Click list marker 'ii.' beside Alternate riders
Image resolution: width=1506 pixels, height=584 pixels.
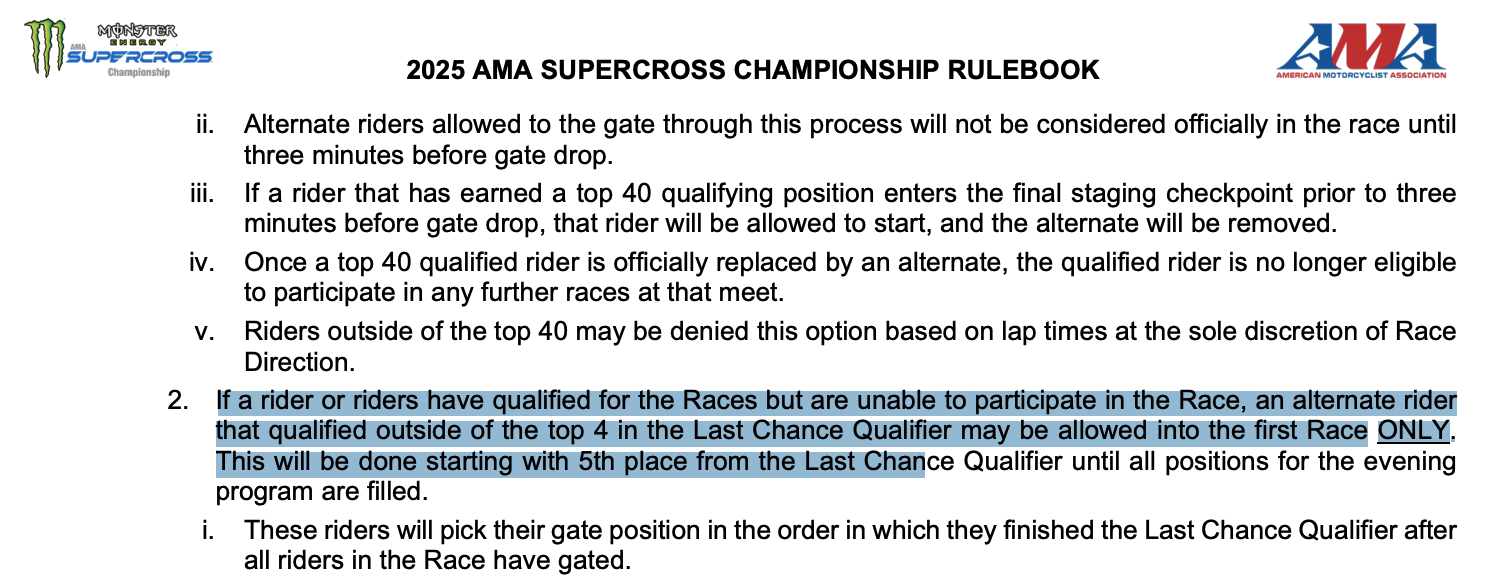[206, 127]
